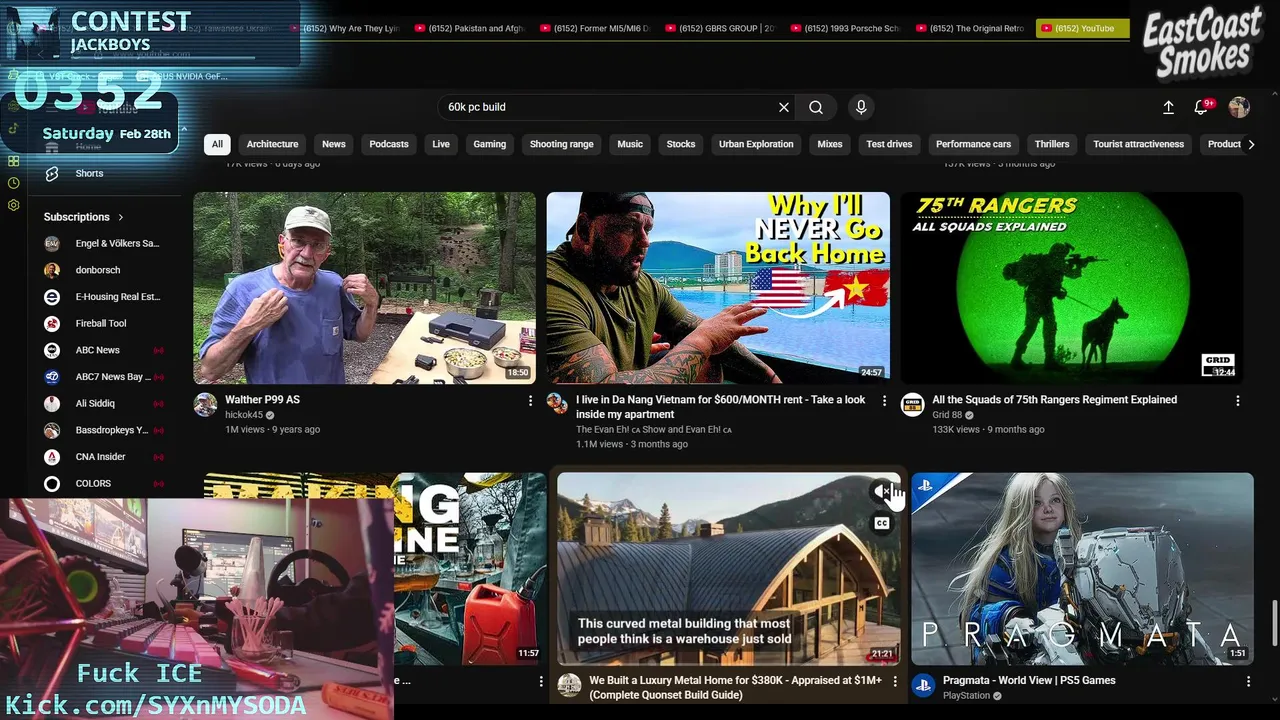Screen dimensions: 1280x720
Task: Click the Engel & Völkers channel avatar
Action: point(52,243)
